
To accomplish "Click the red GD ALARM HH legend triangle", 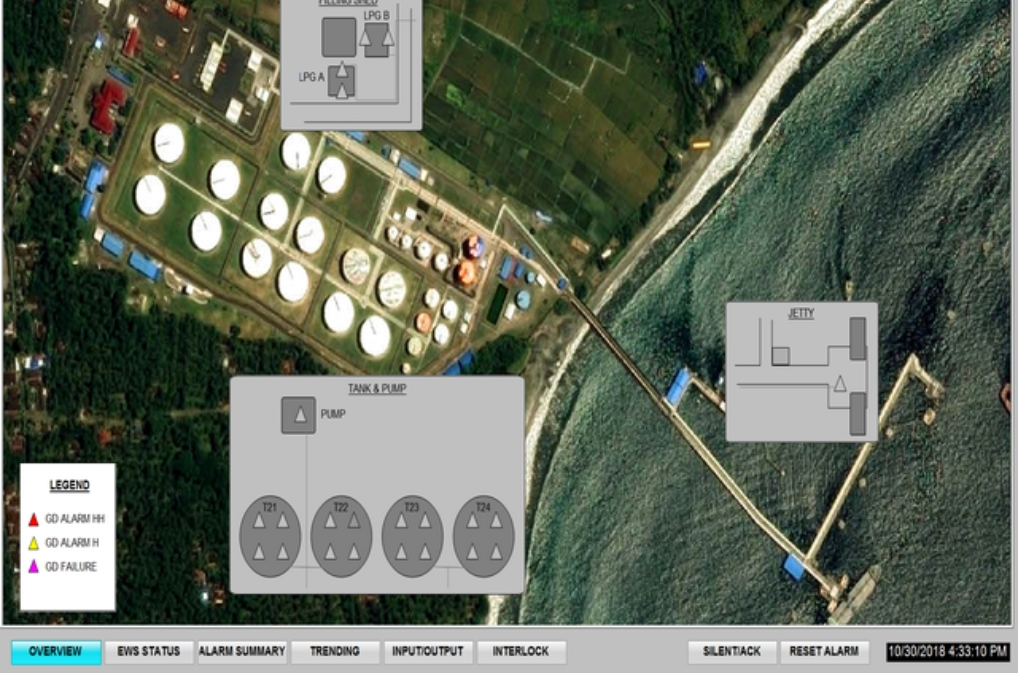I will pyautogui.click(x=33, y=519).
